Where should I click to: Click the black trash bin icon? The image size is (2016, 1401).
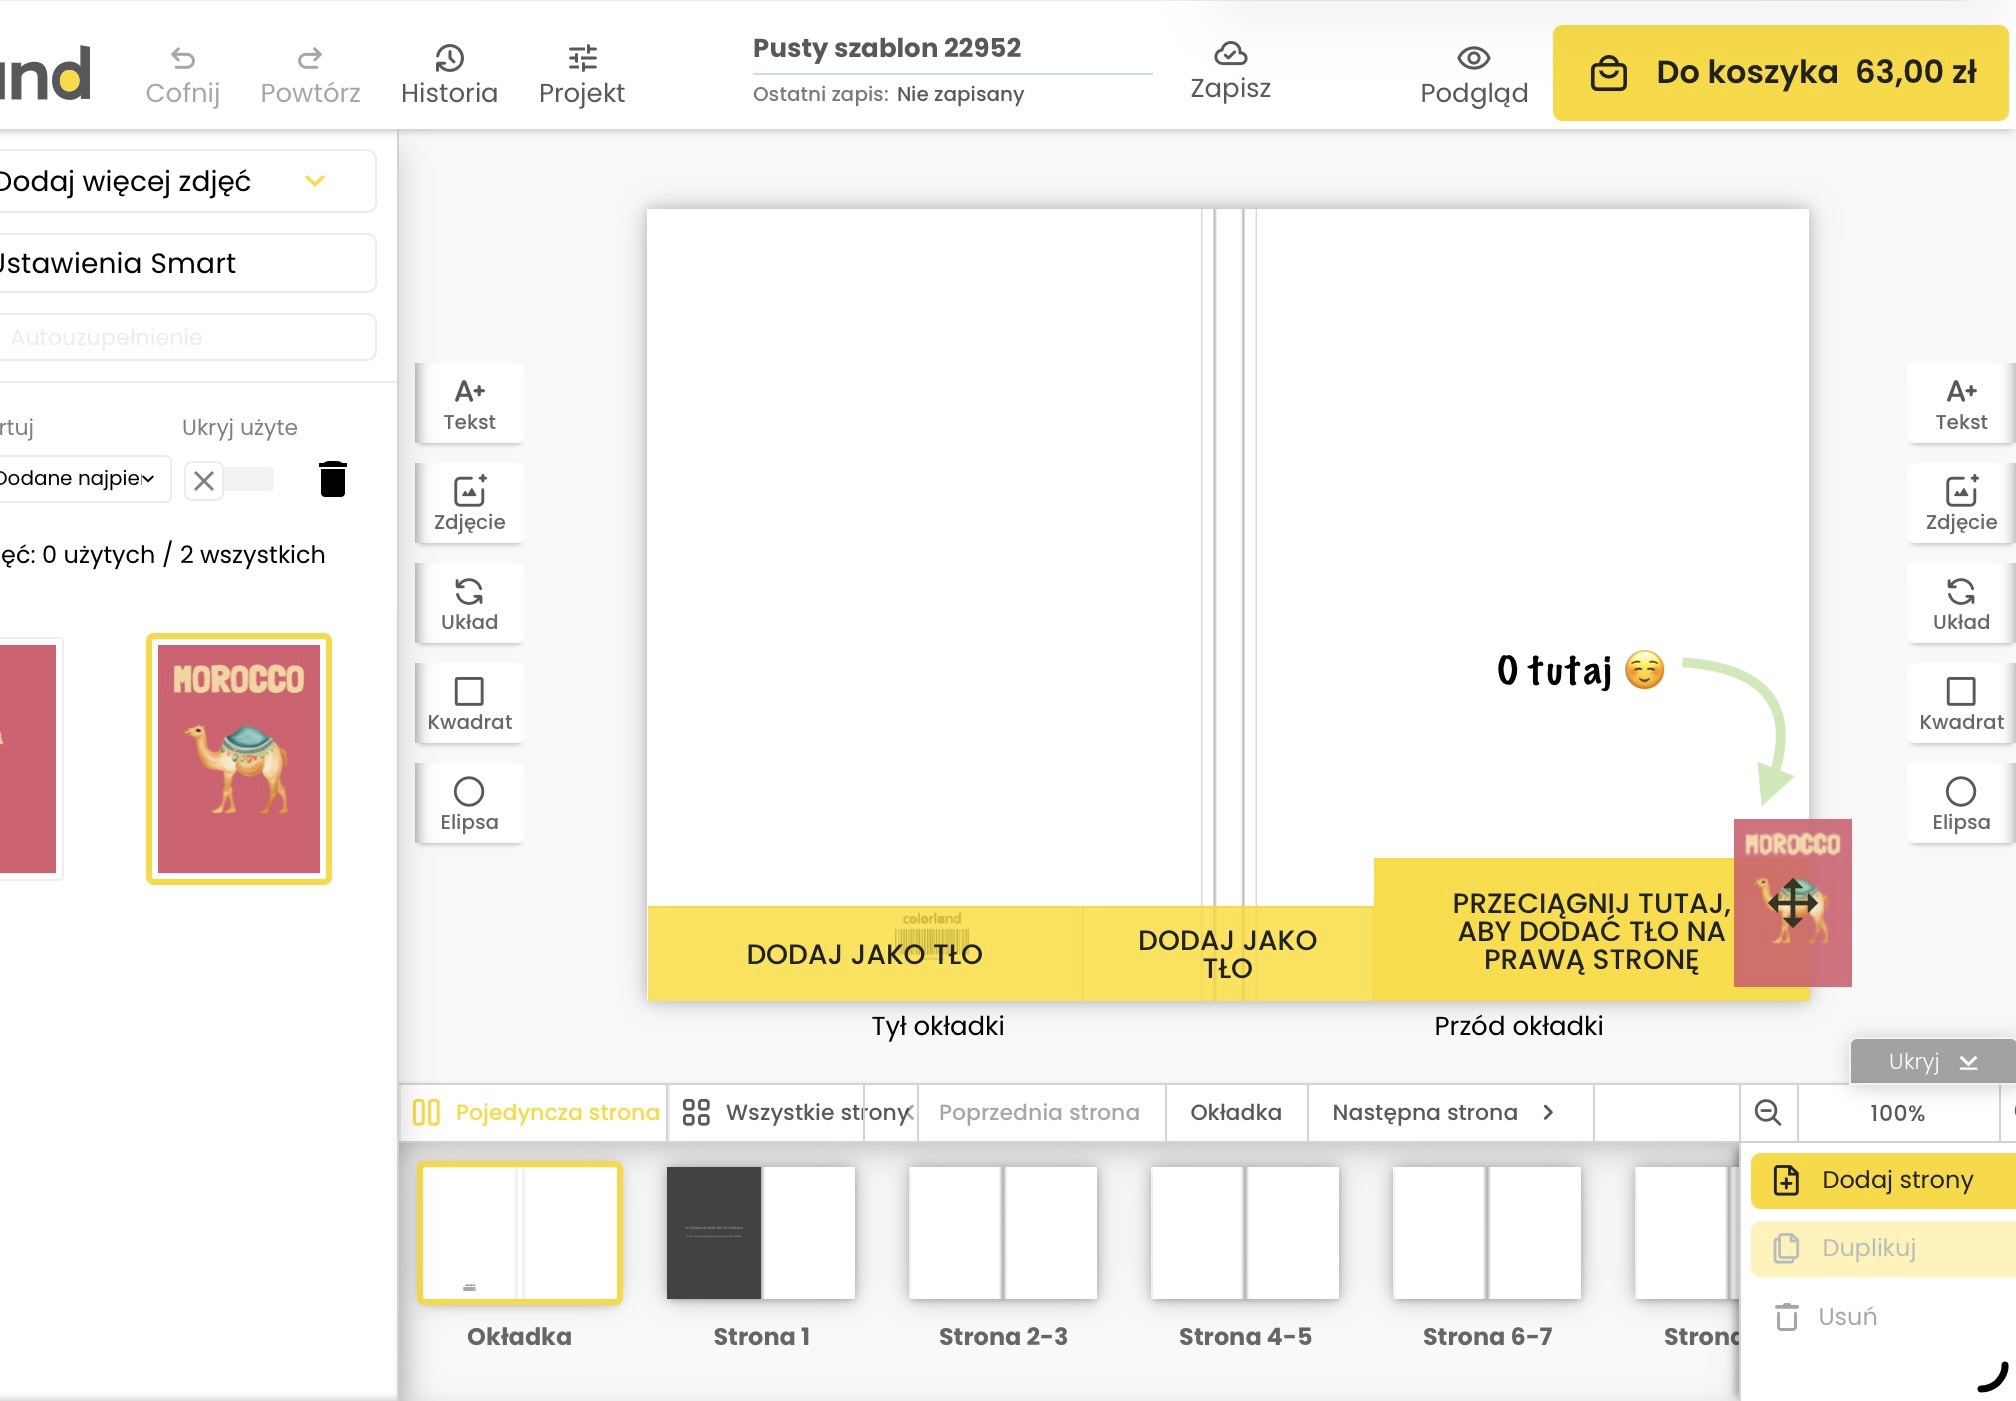(333, 479)
